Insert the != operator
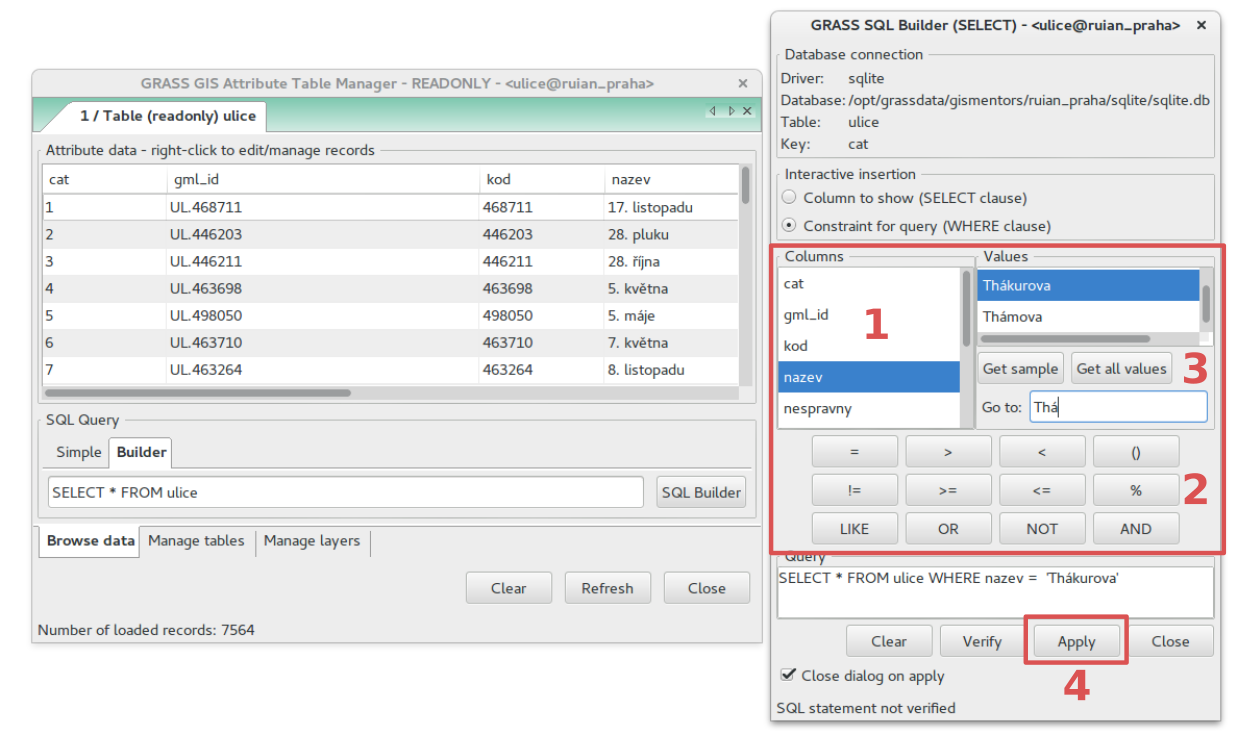This screenshot has height=735, width=1238. [x=854, y=490]
